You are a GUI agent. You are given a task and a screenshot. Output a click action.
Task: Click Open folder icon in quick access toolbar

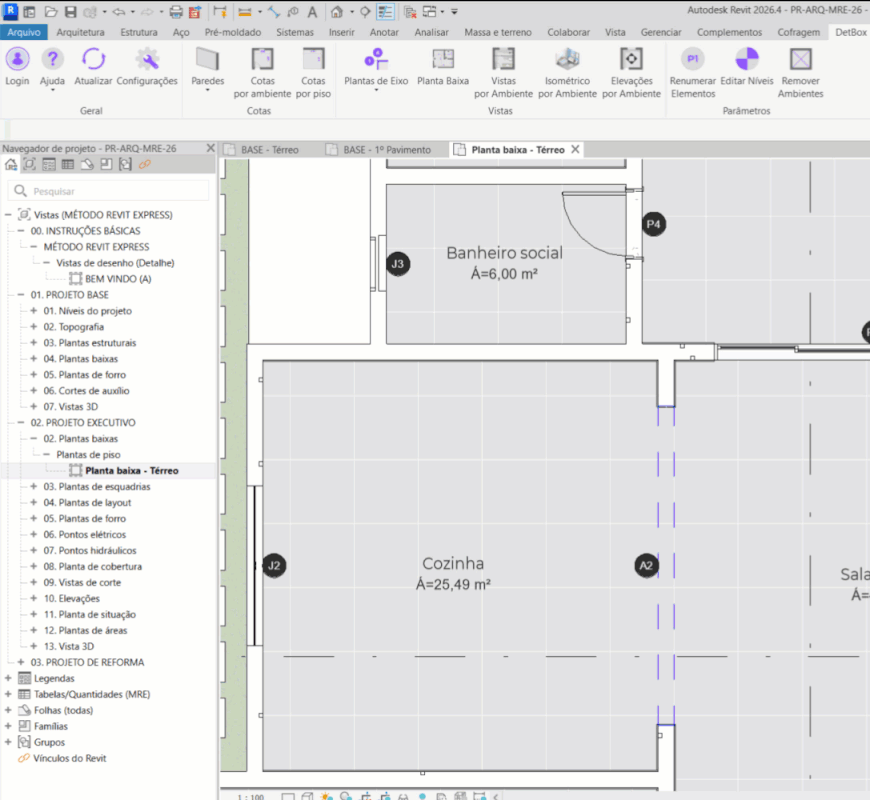click(x=51, y=11)
